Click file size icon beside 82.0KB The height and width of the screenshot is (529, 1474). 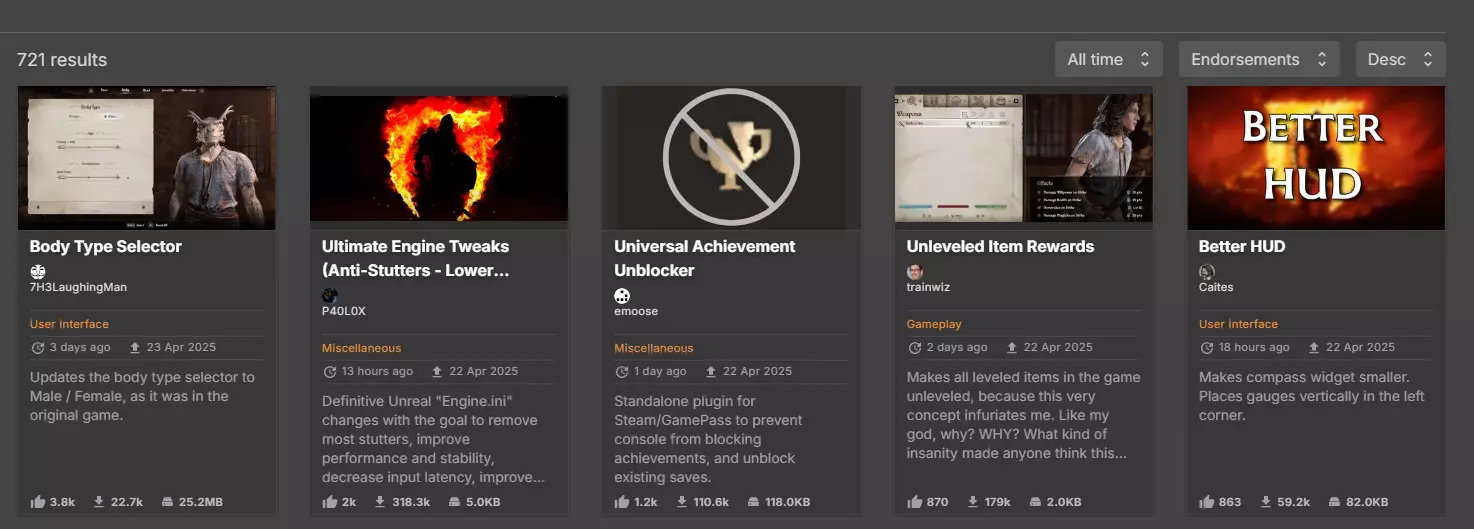[x=1335, y=501]
